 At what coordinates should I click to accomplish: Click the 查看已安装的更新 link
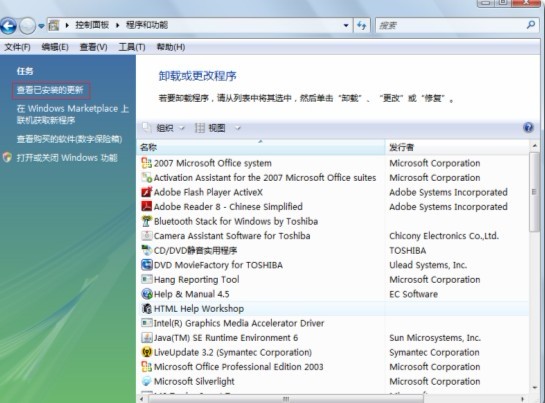50,90
